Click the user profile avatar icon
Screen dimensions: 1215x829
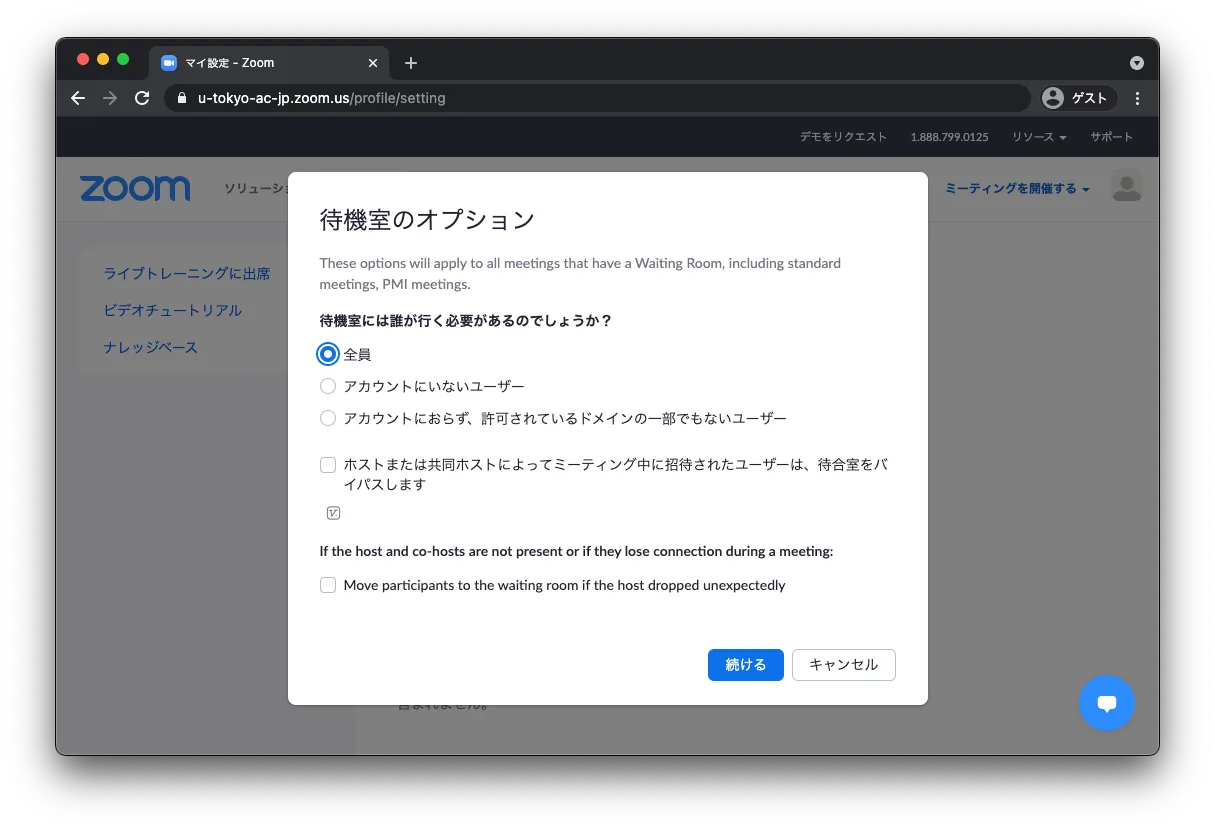[x=1126, y=187]
